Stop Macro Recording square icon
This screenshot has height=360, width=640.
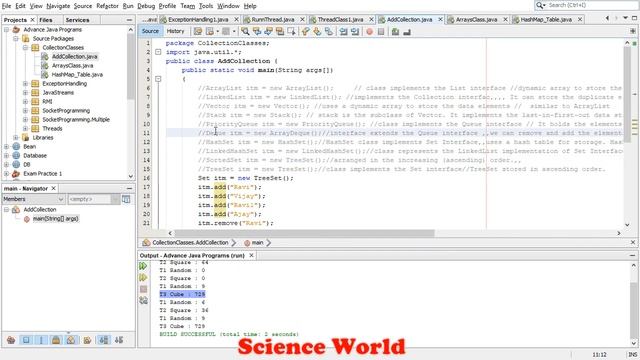coord(381,31)
